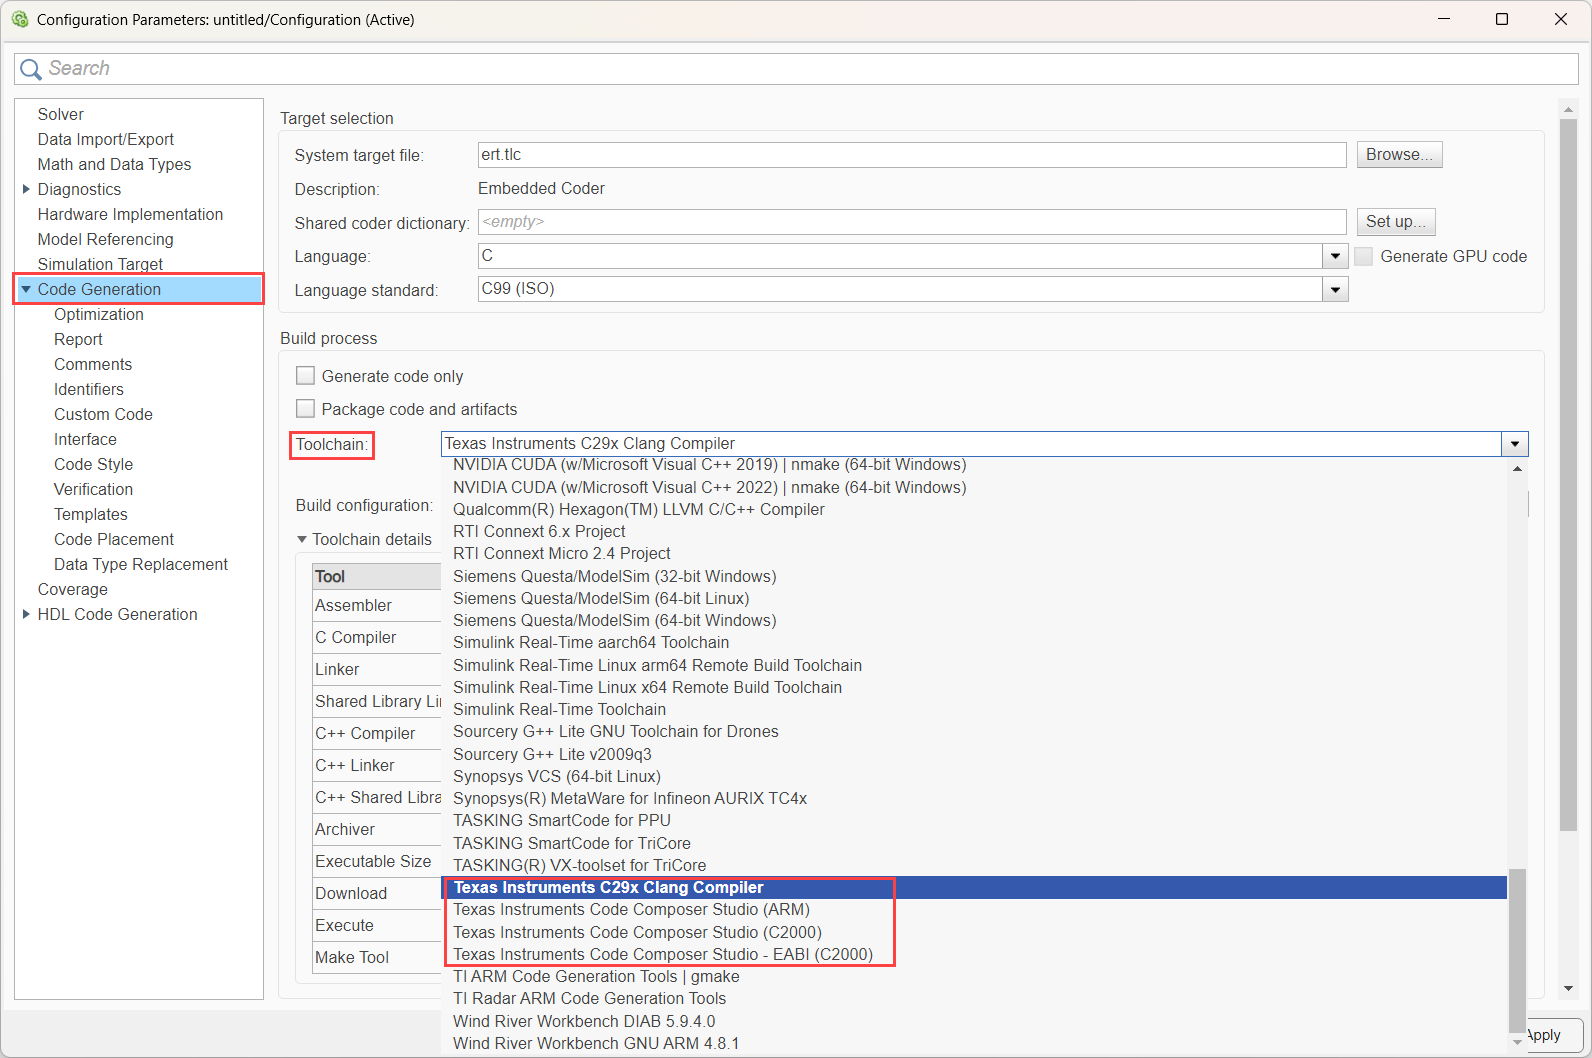1592x1058 pixels.
Task: Pick Wind River Workbench GNU ARM 4.8.1
Action: coord(596,1043)
